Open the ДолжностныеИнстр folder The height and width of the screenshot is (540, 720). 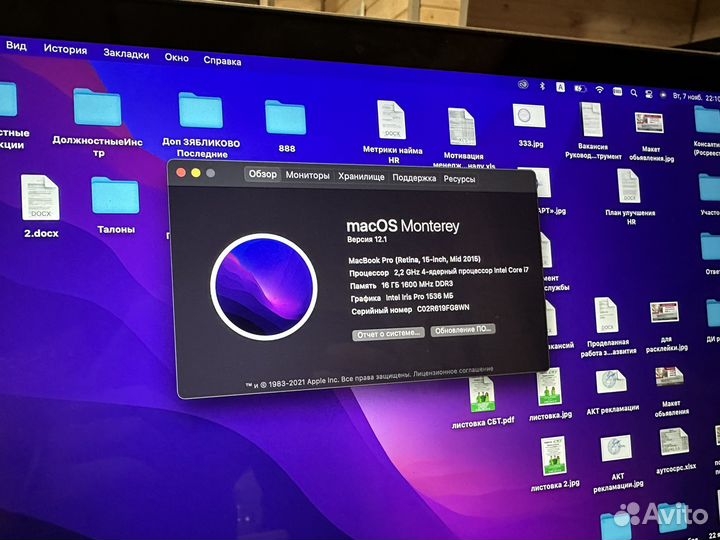[97, 107]
